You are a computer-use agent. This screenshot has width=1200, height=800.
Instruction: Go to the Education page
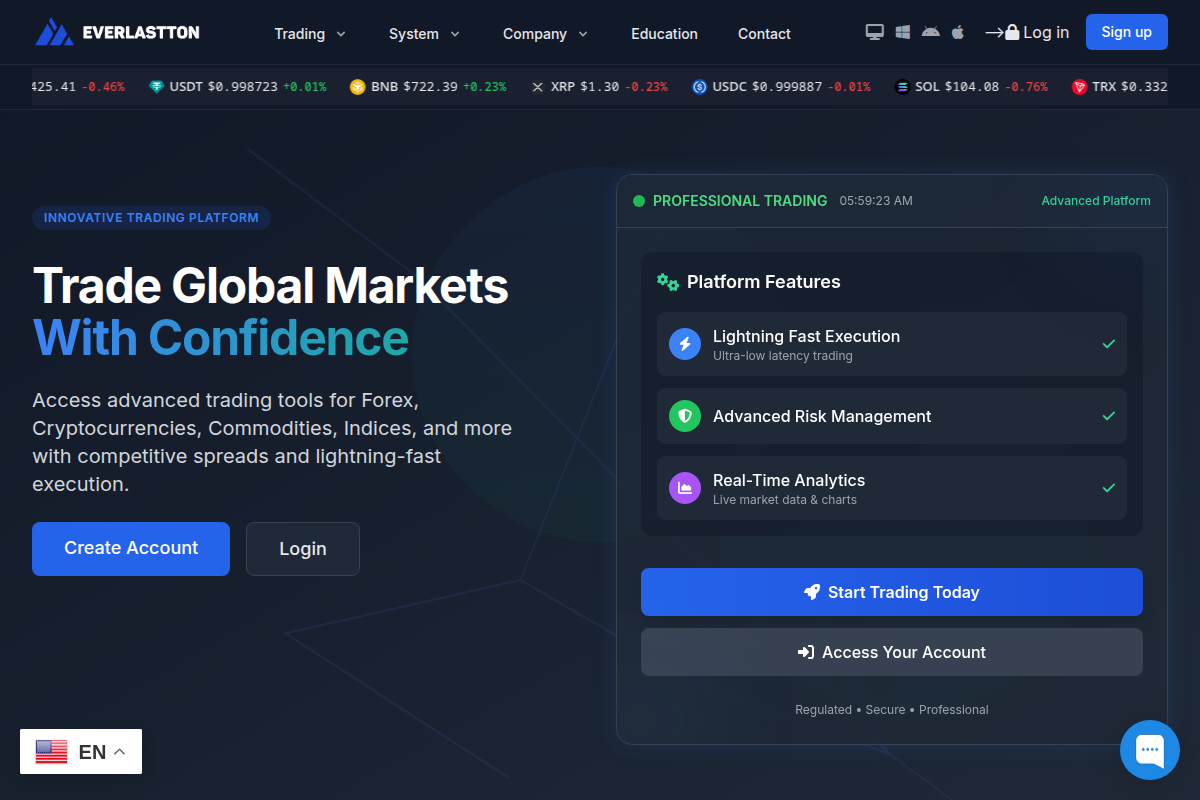pyautogui.click(x=664, y=34)
